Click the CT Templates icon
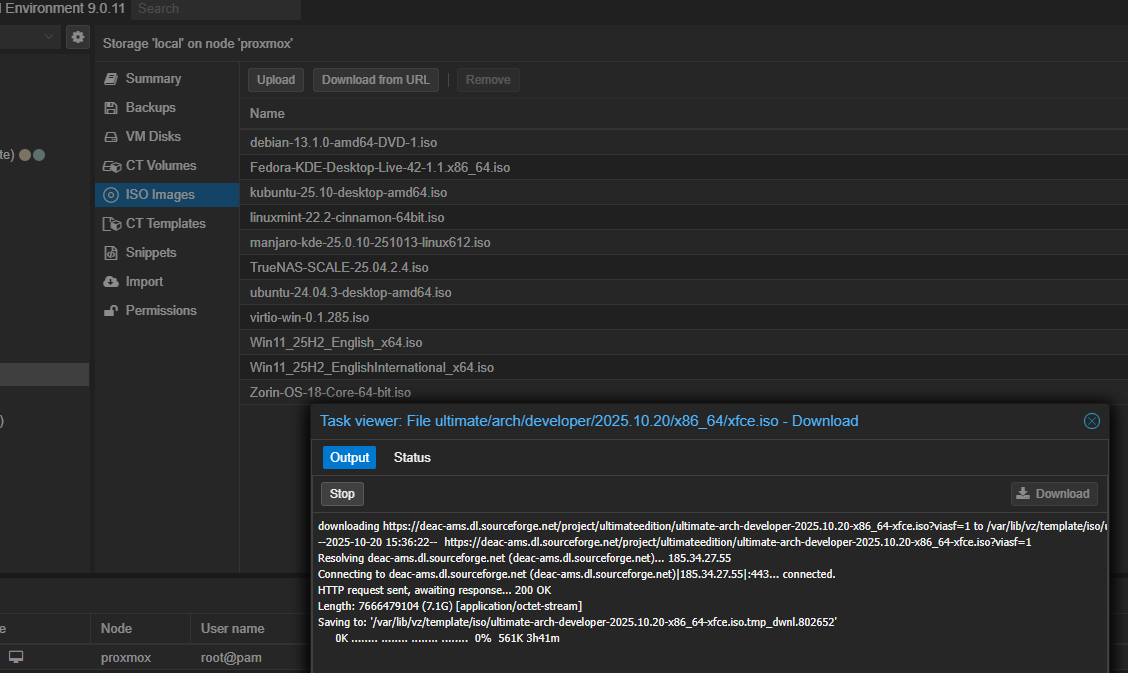 click(112, 224)
